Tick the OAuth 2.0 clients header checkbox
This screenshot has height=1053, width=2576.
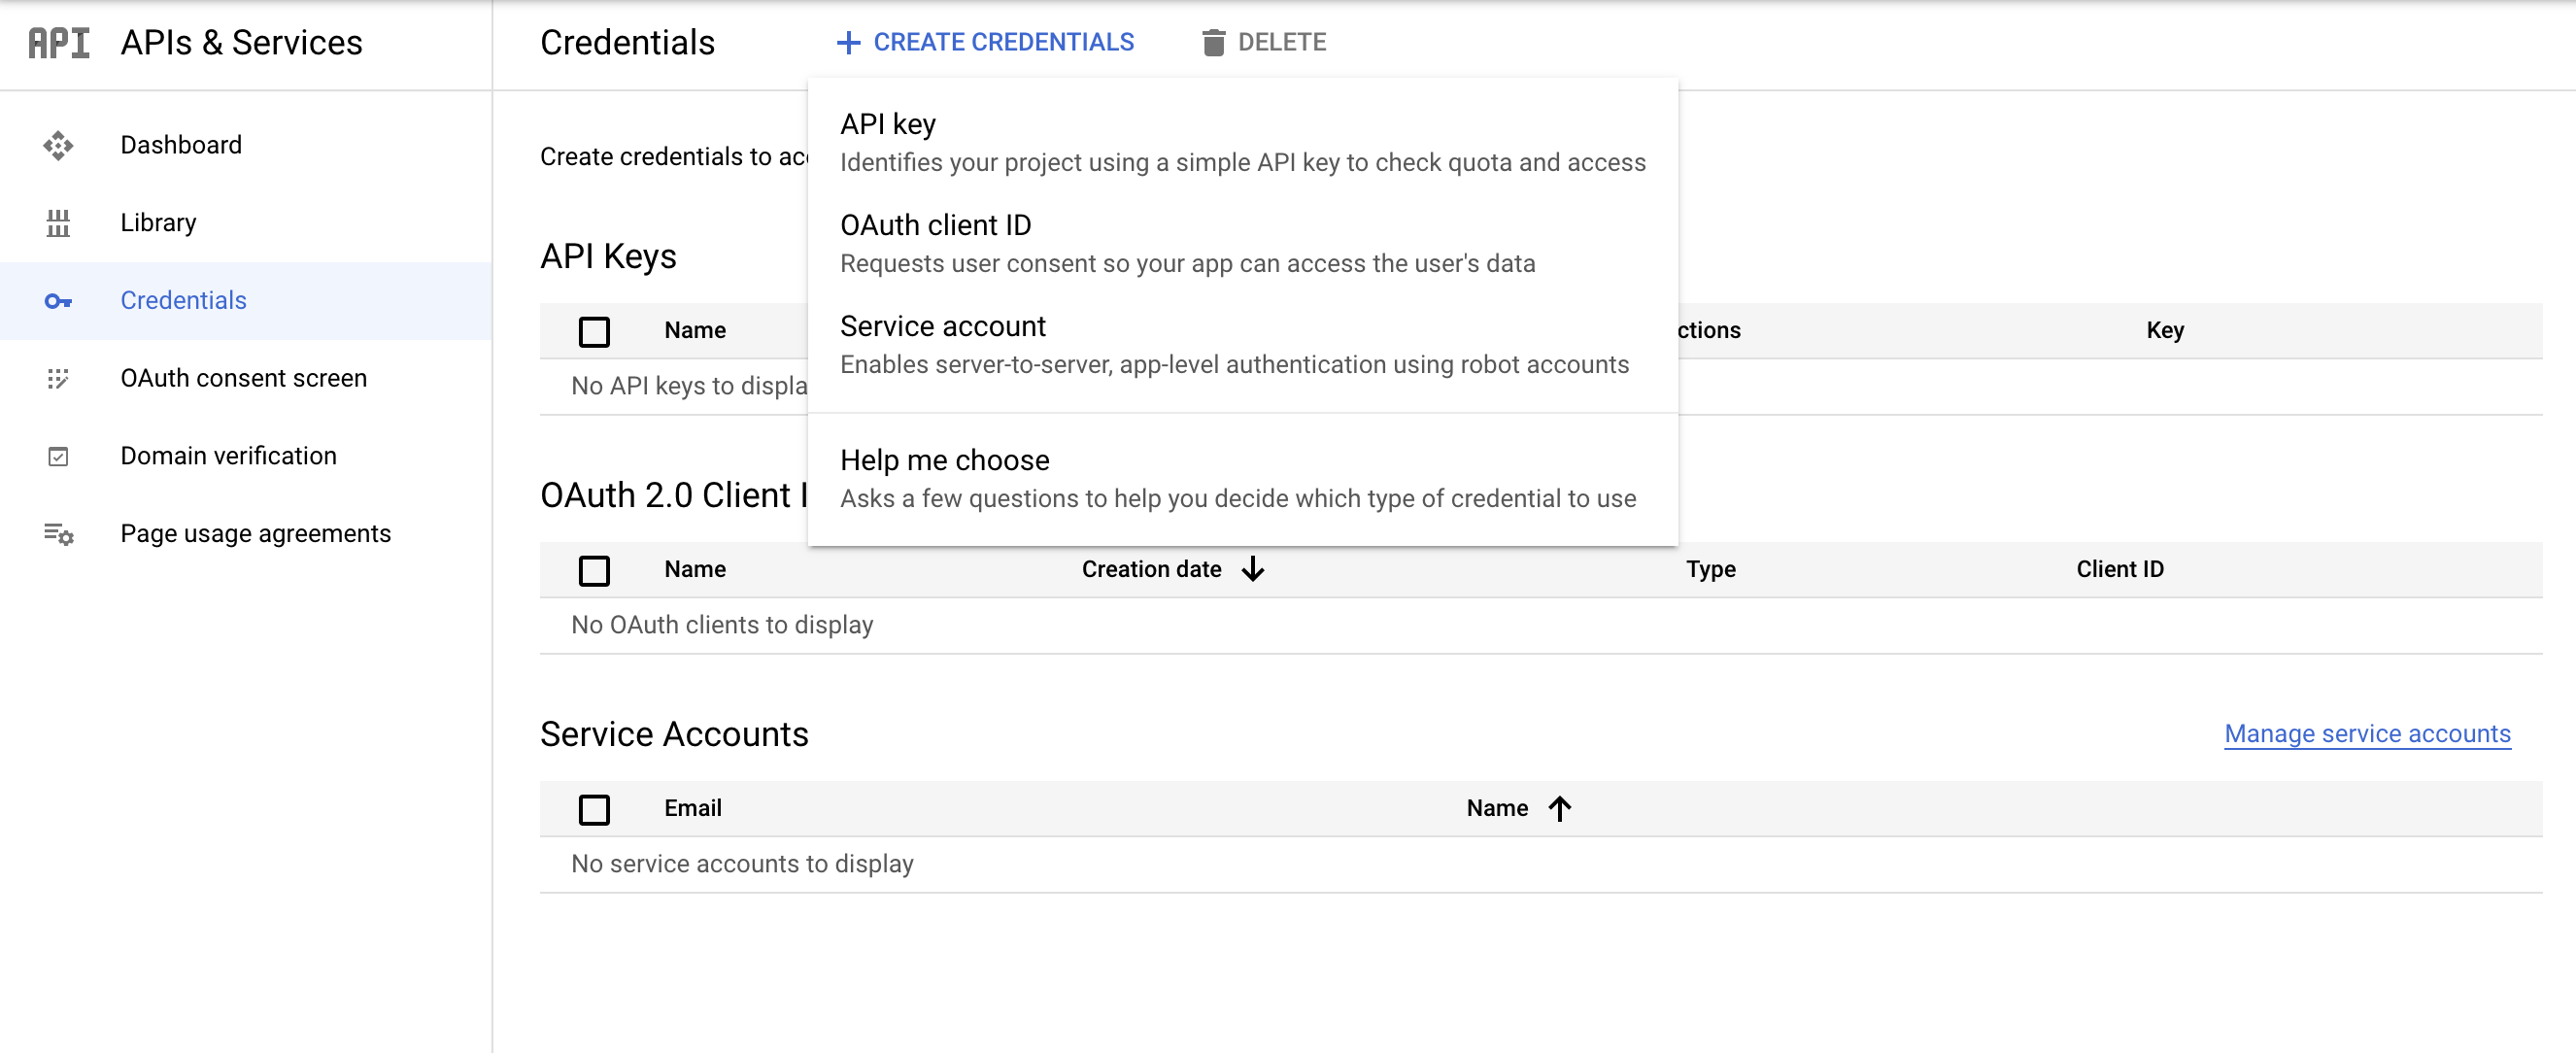(594, 570)
